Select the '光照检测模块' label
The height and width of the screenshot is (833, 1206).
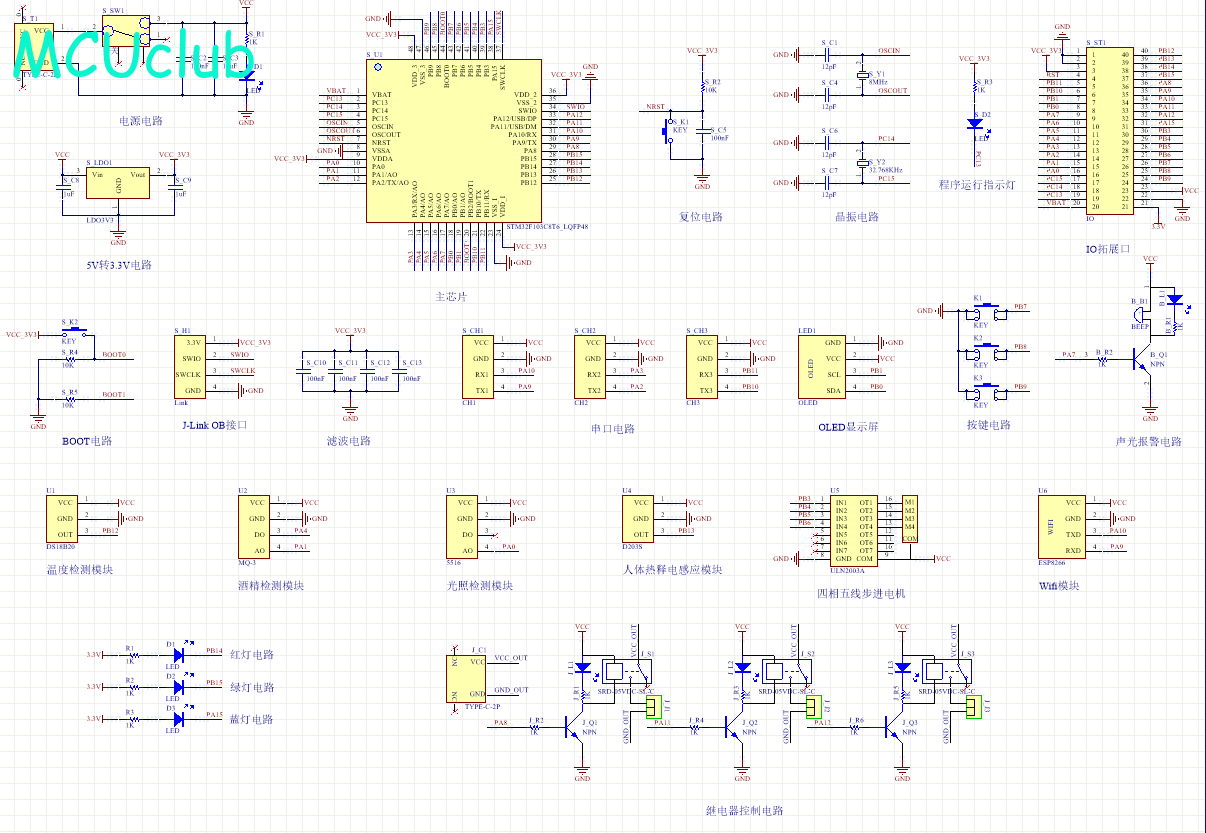tap(480, 585)
